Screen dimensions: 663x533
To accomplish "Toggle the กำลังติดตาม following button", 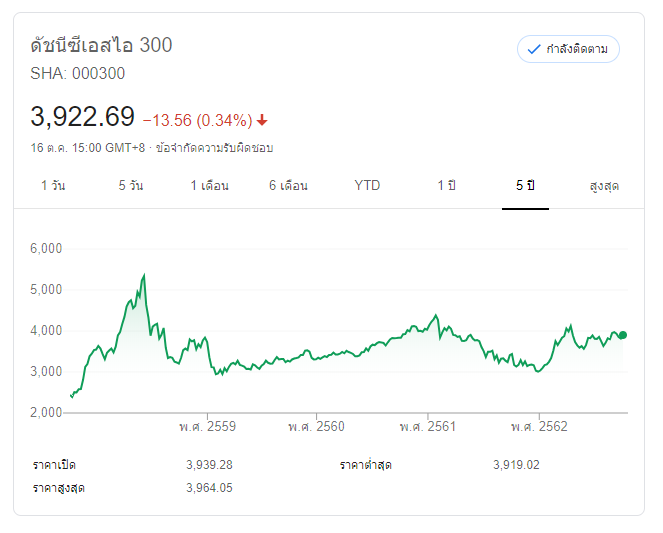I will 568,49.
